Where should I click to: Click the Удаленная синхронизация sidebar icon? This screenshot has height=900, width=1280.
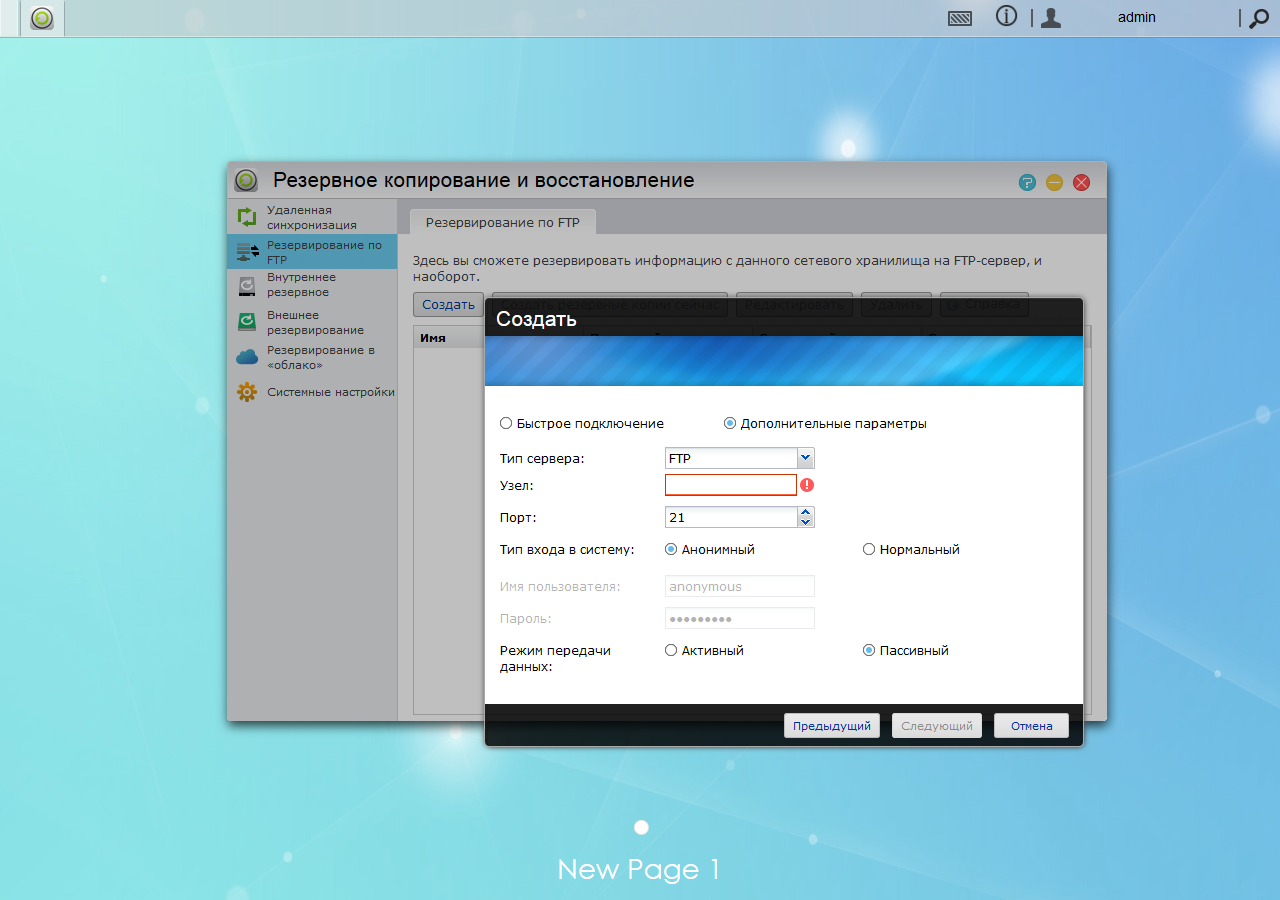coord(247,217)
